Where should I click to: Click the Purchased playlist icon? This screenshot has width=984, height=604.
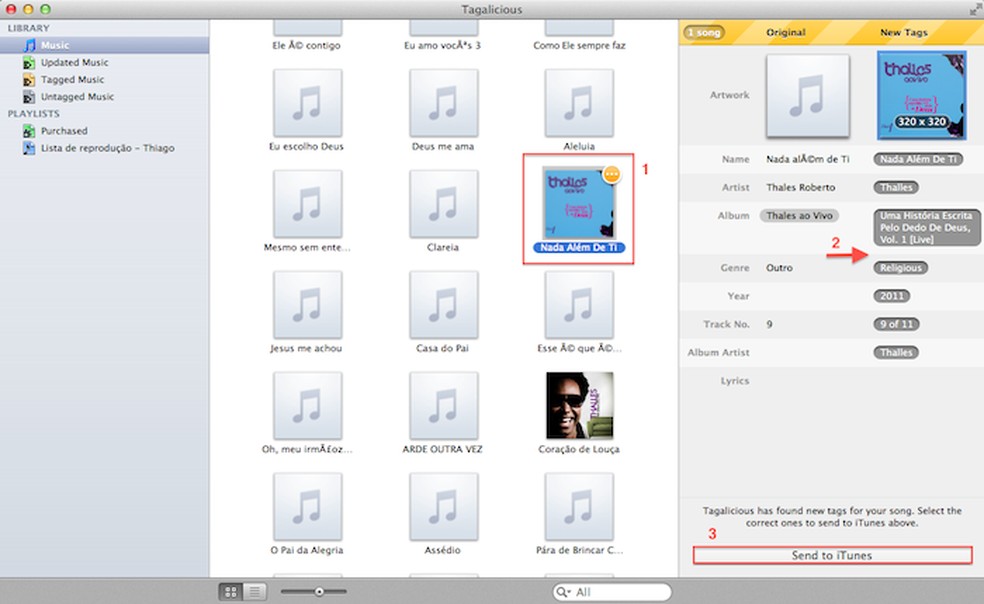29,131
